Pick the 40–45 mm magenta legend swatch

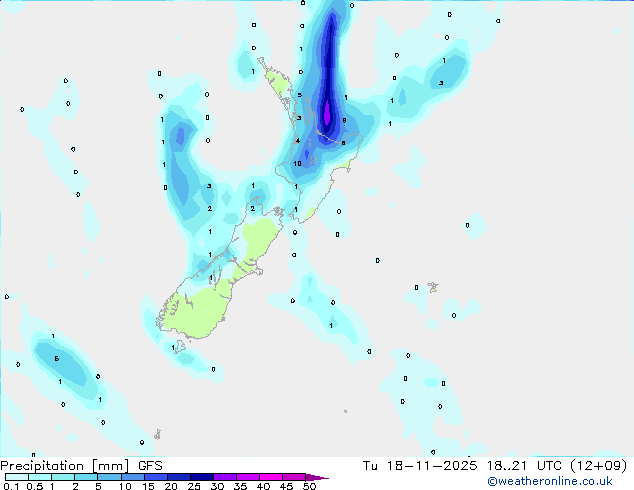click(271, 477)
